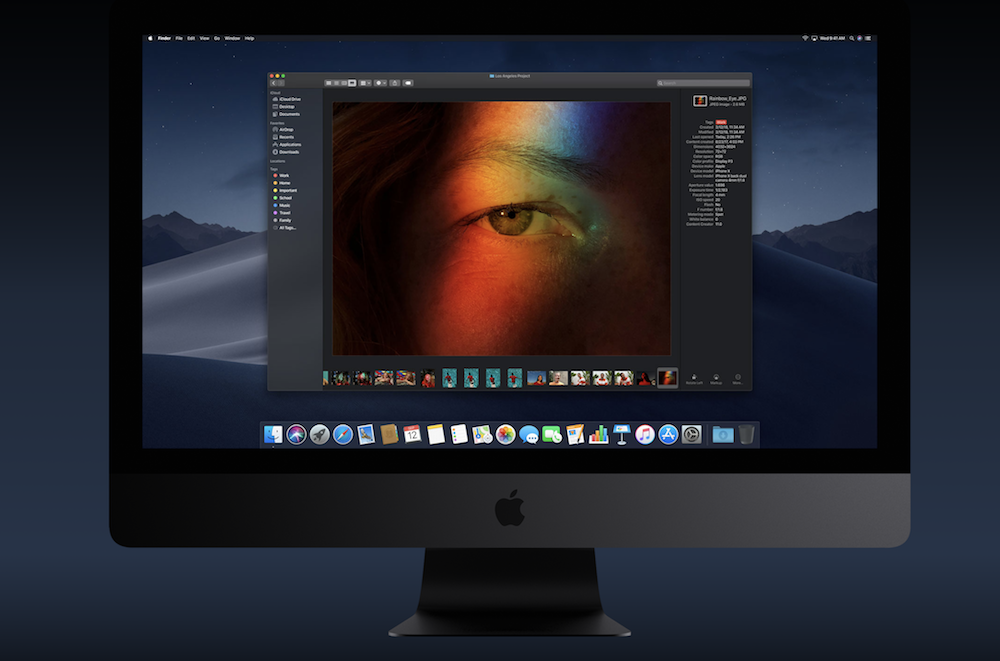The height and width of the screenshot is (661, 1000).
Task: Open the Apple menu
Action: pyautogui.click(x=151, y=38)
